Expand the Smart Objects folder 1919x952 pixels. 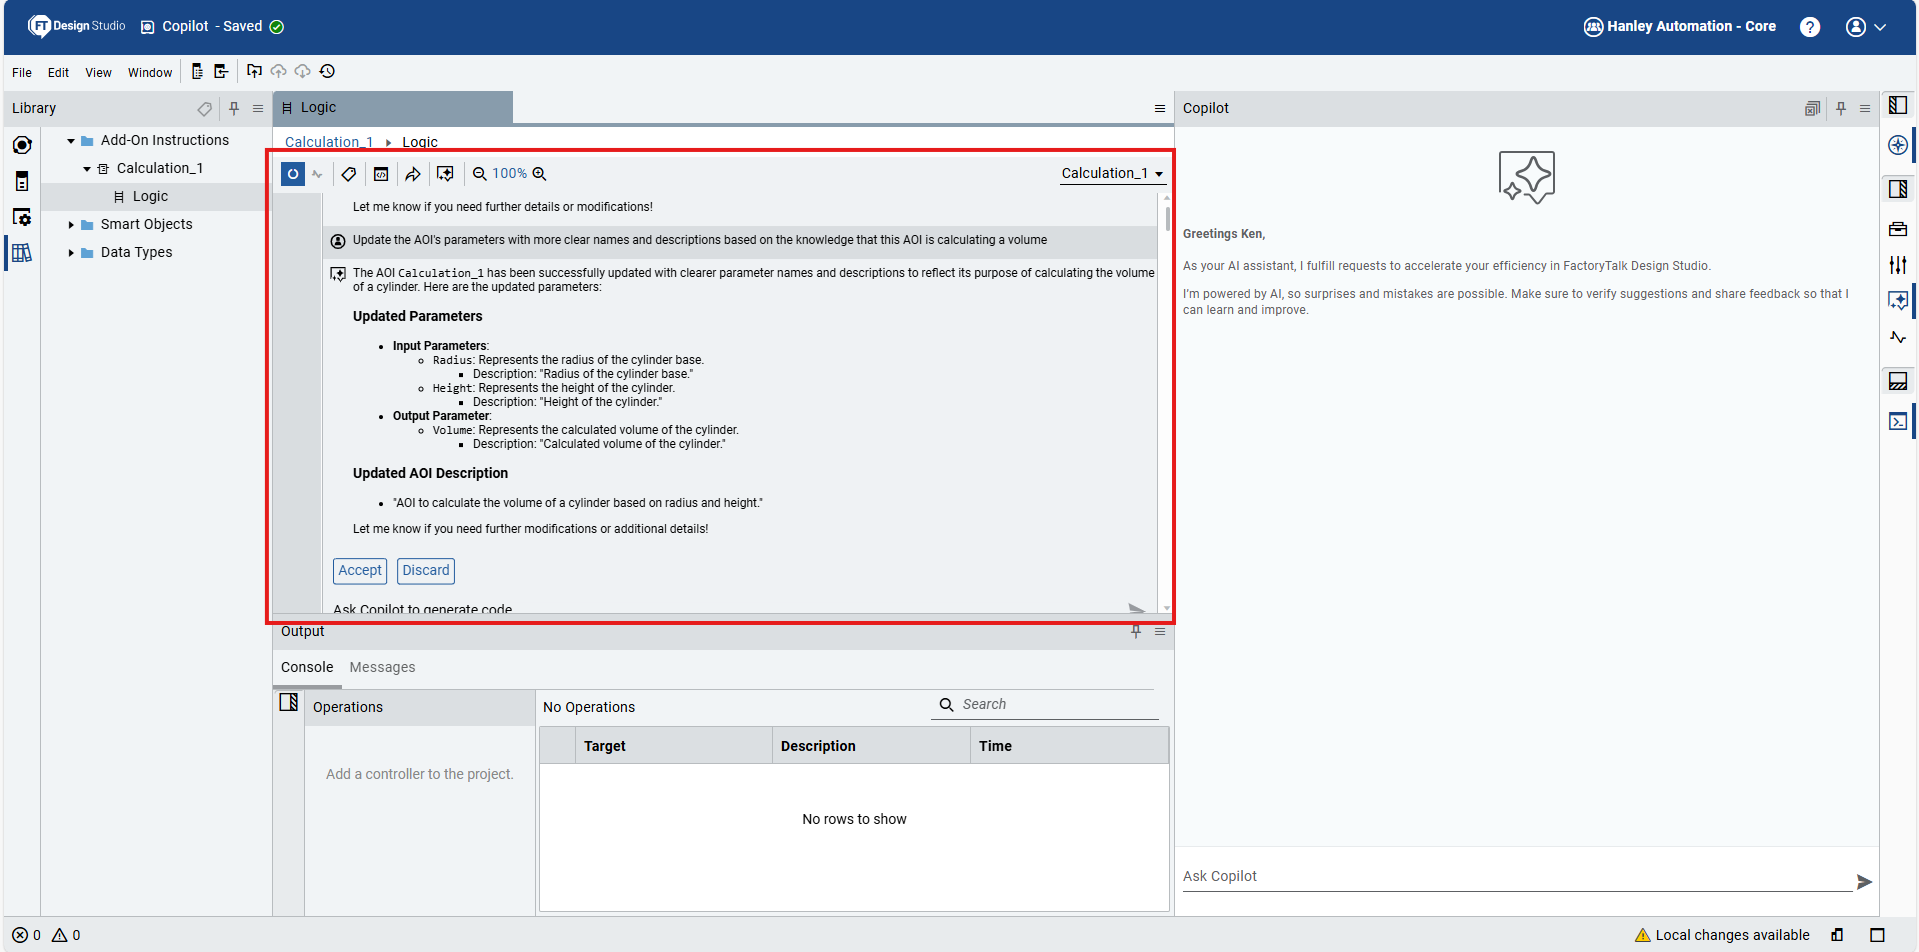coord(71,225)
